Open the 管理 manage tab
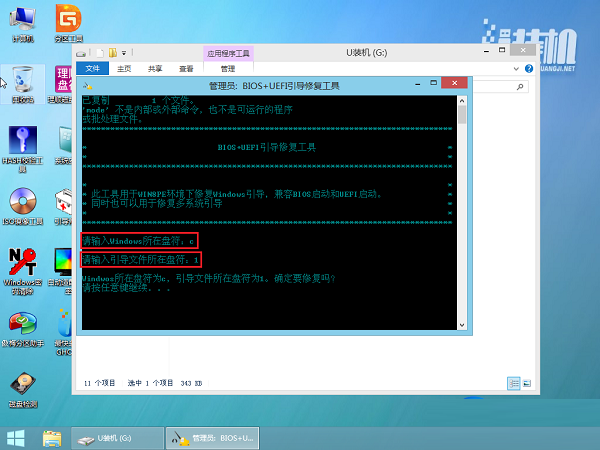The width and height of the screenshot is (600, 450). tap(228, 69)
